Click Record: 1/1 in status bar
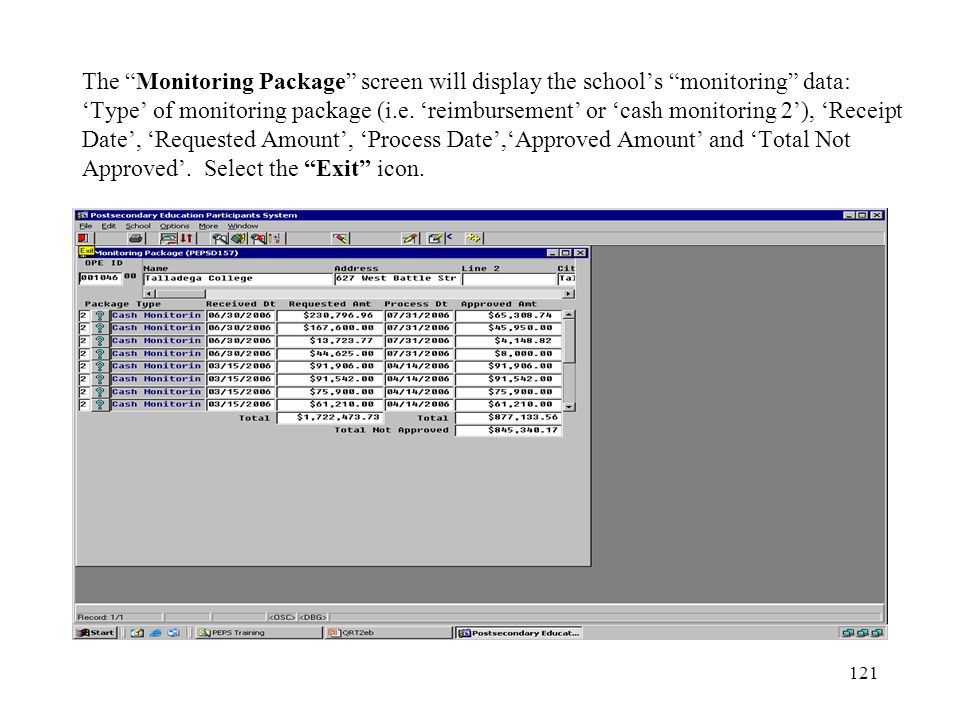 tap(100, 617)
